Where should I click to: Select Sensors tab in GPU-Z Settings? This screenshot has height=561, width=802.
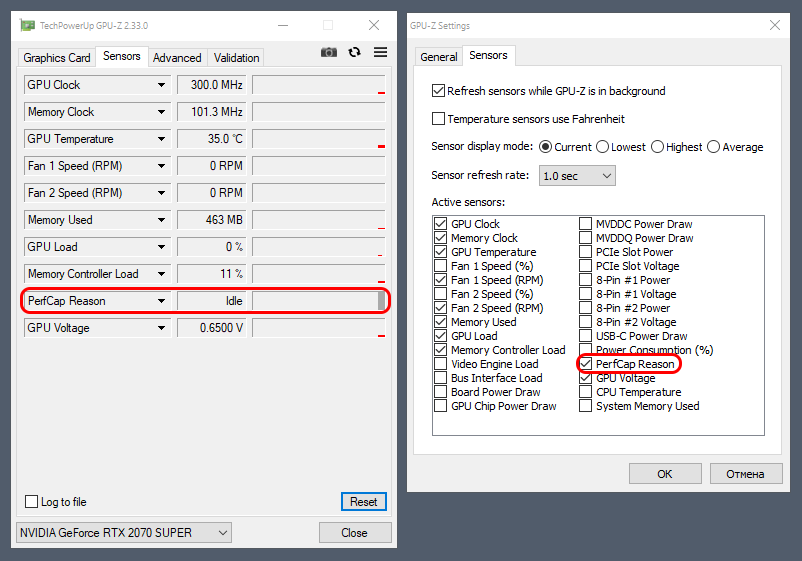(x=488, y=55)
